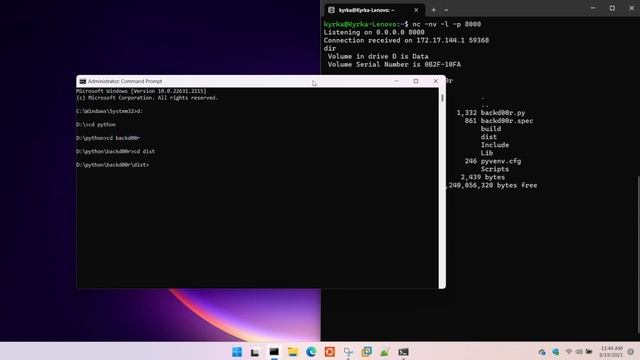Close the kyrka@Kyrka-Lenovo terminal tab

[x=416, y=10]
